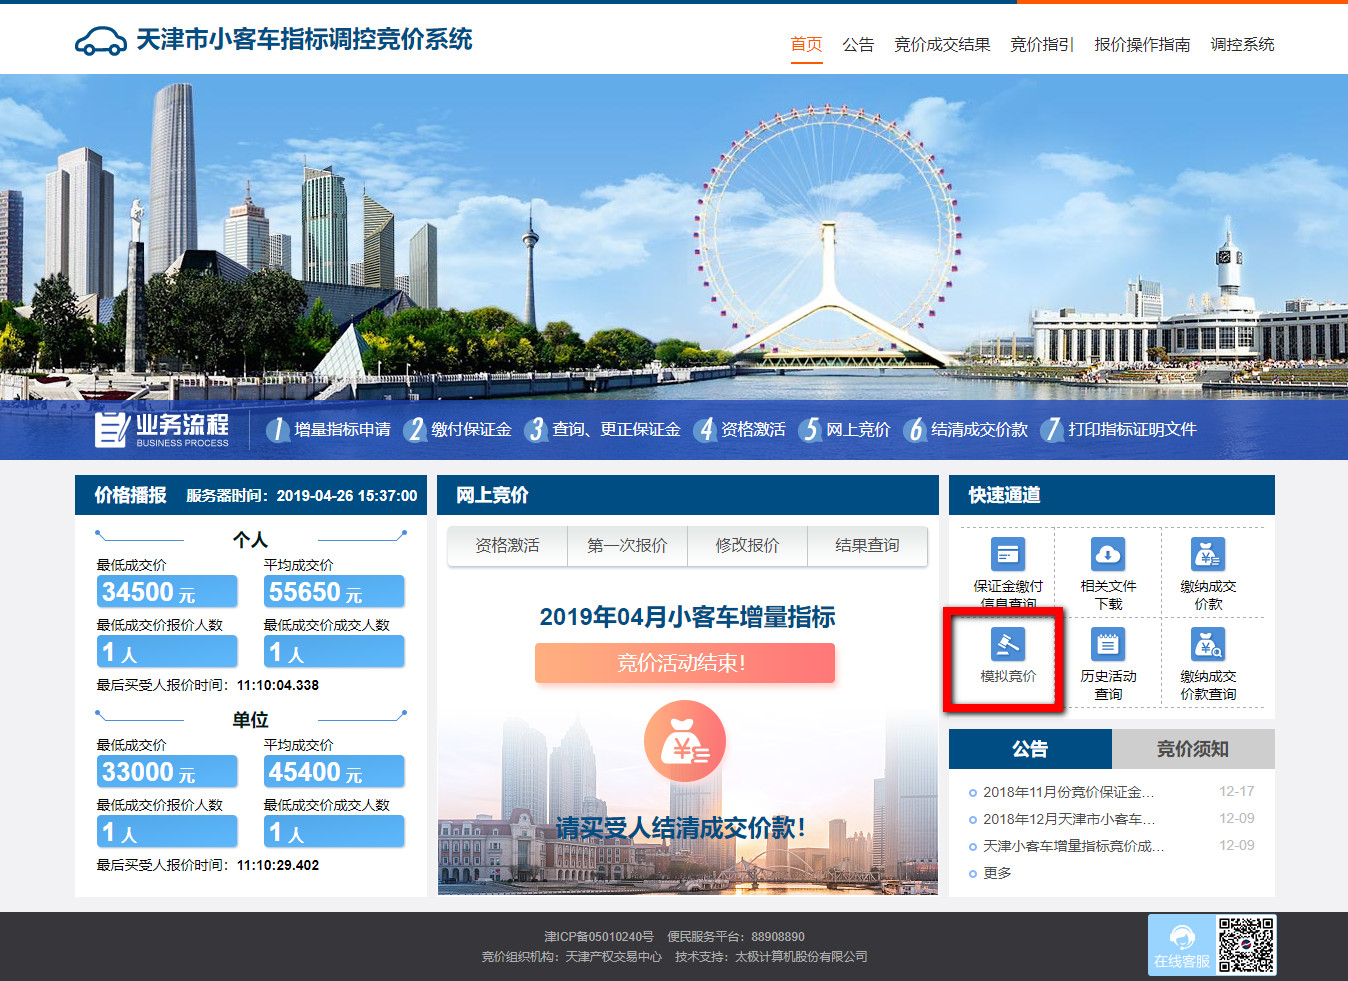This screenshot has height=981, width=1348.
Task: Open the 2018年12月天津市小客车 announcement
Action: pos(1069,819)
